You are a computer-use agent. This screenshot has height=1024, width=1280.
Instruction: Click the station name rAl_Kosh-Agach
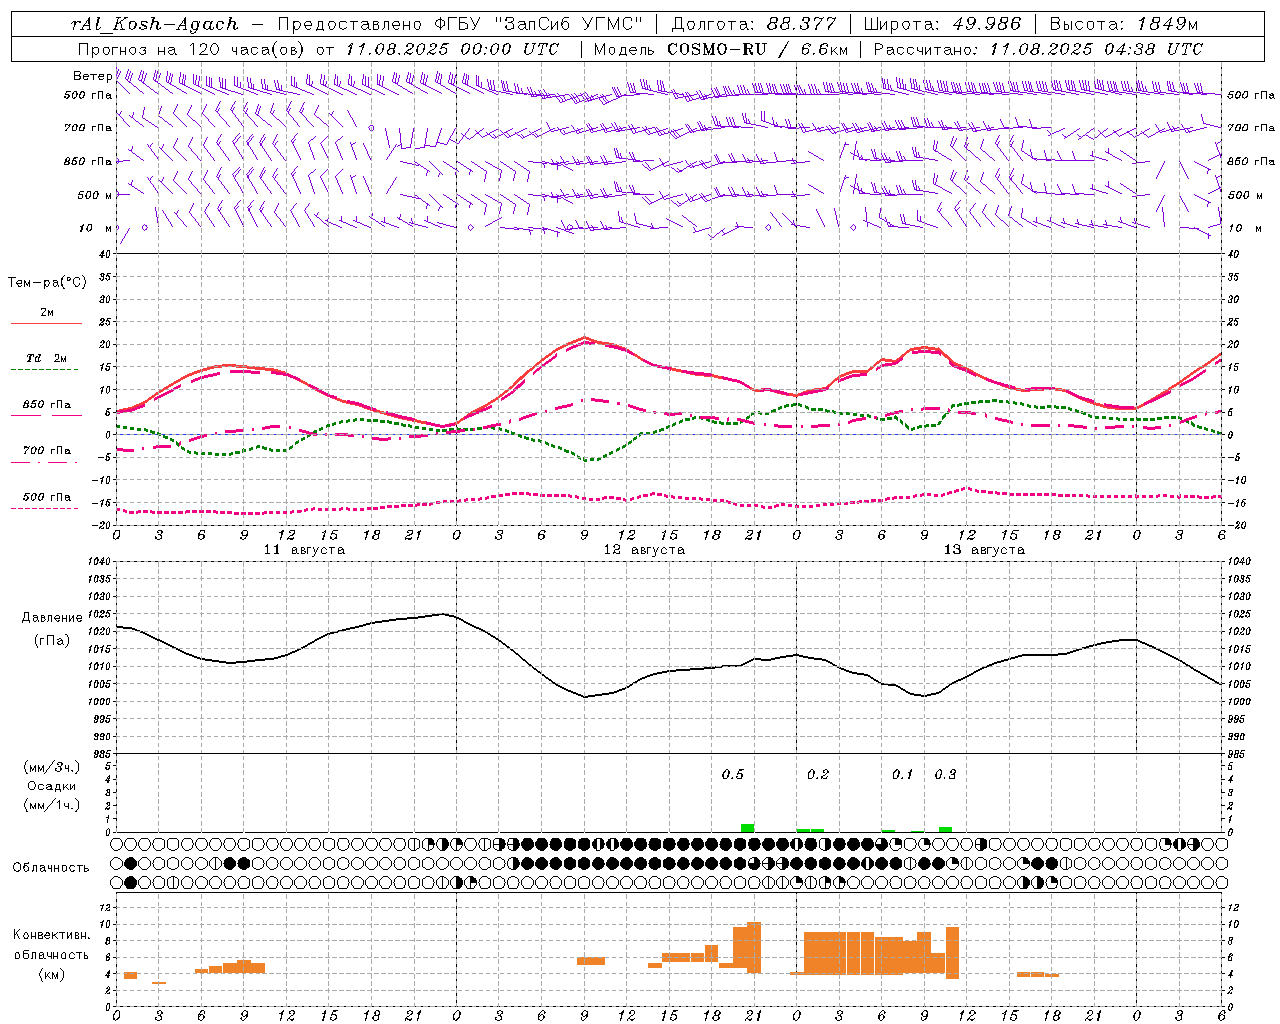point(155,24)
